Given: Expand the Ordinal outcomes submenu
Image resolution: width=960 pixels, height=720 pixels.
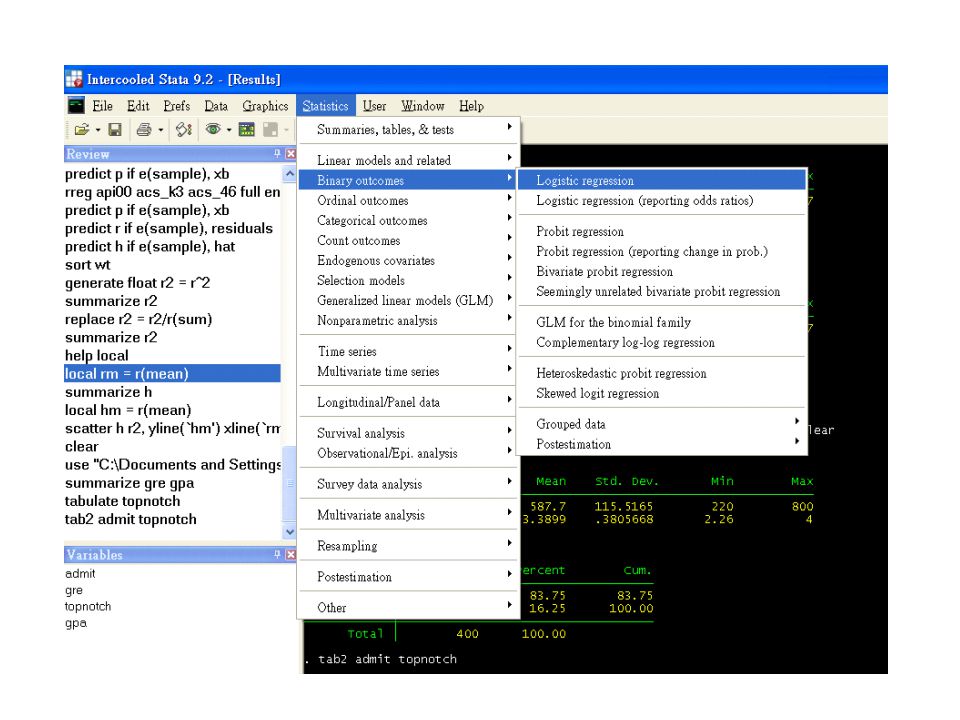Looking at the screenshot, I should pyautogui.click(x=409, y=201).
